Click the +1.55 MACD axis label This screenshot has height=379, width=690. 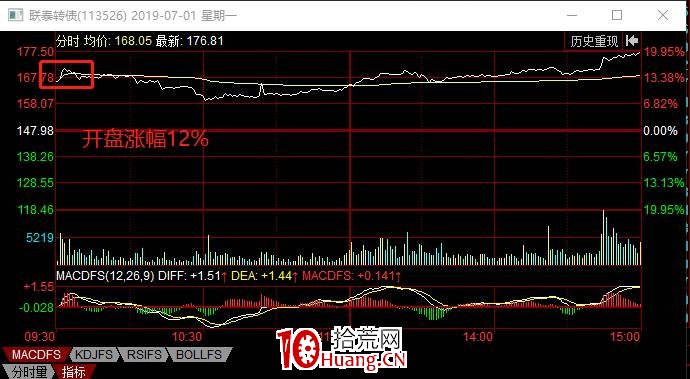click(39, 287)
